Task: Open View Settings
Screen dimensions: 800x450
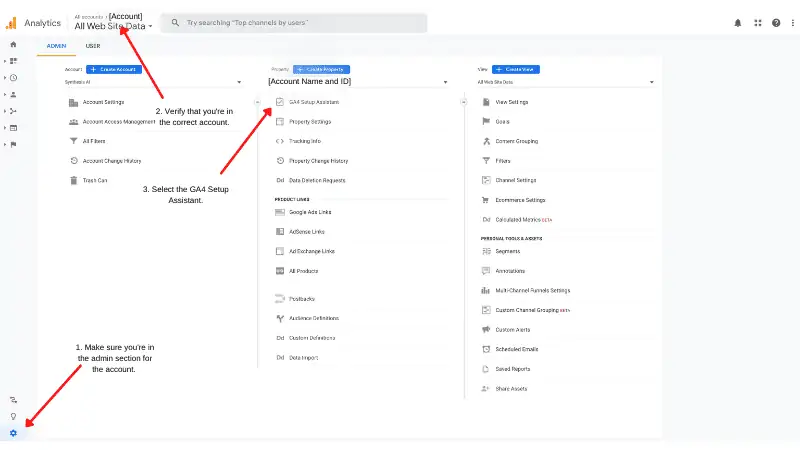Action: tap(512, 102)
